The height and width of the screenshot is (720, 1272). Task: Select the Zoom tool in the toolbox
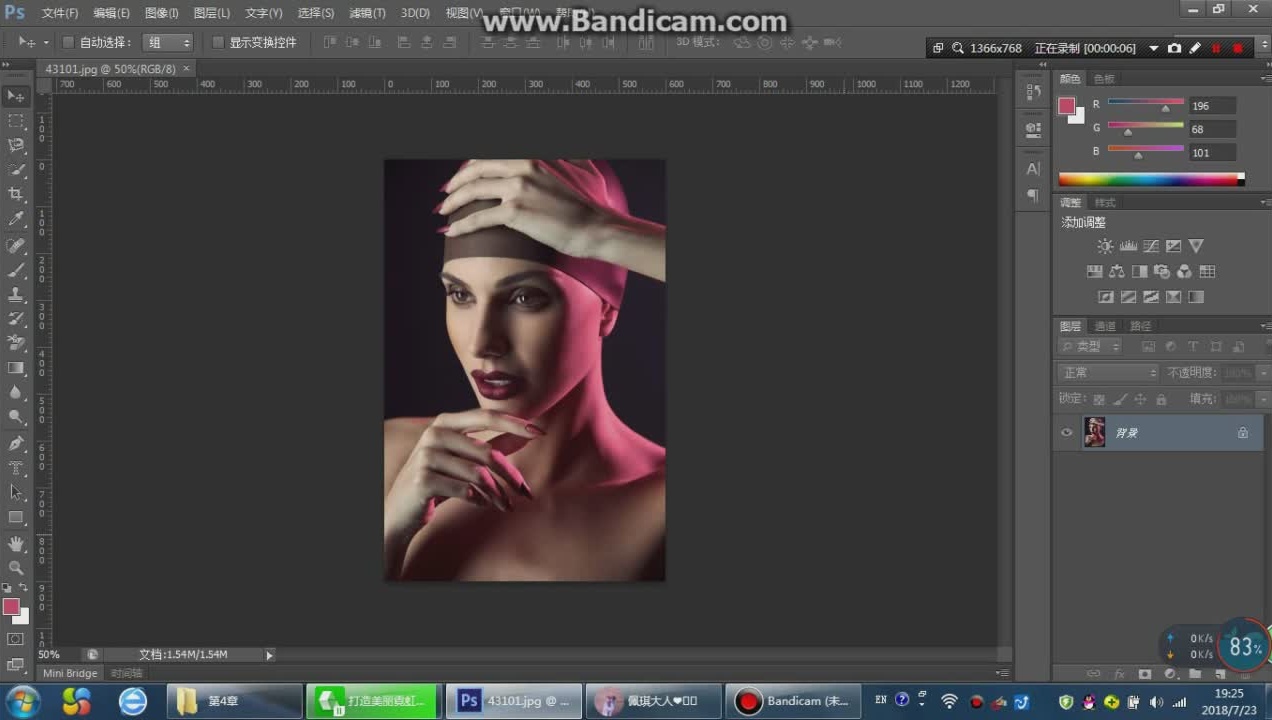[x=16, y=567]
